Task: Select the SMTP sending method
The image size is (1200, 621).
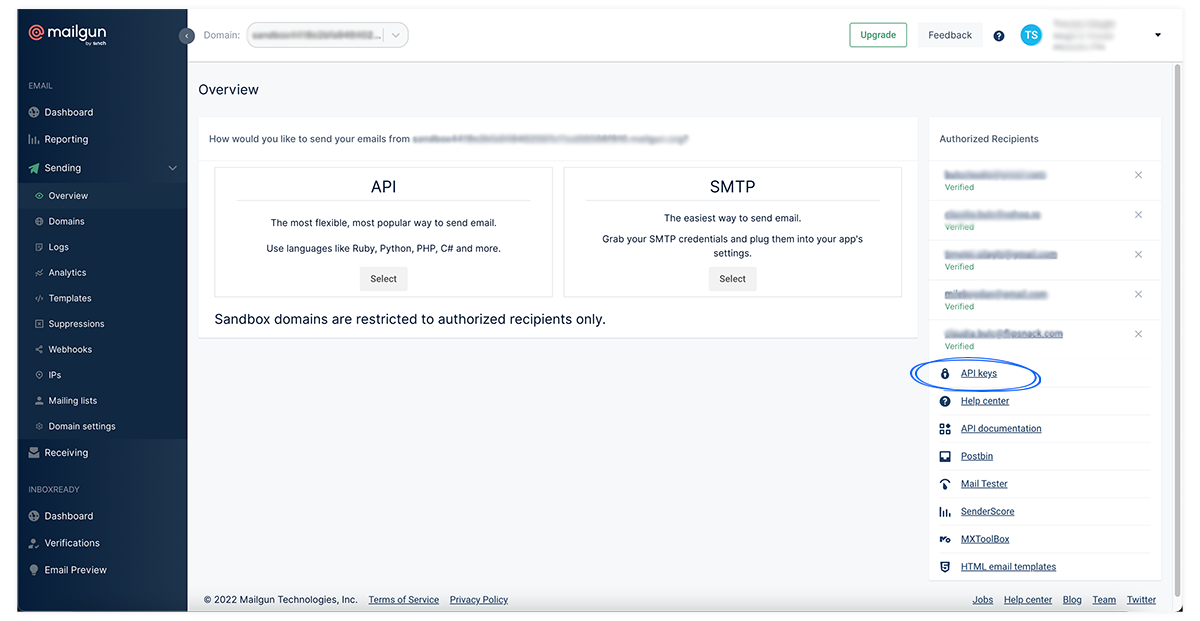Action: click(732, 279)
